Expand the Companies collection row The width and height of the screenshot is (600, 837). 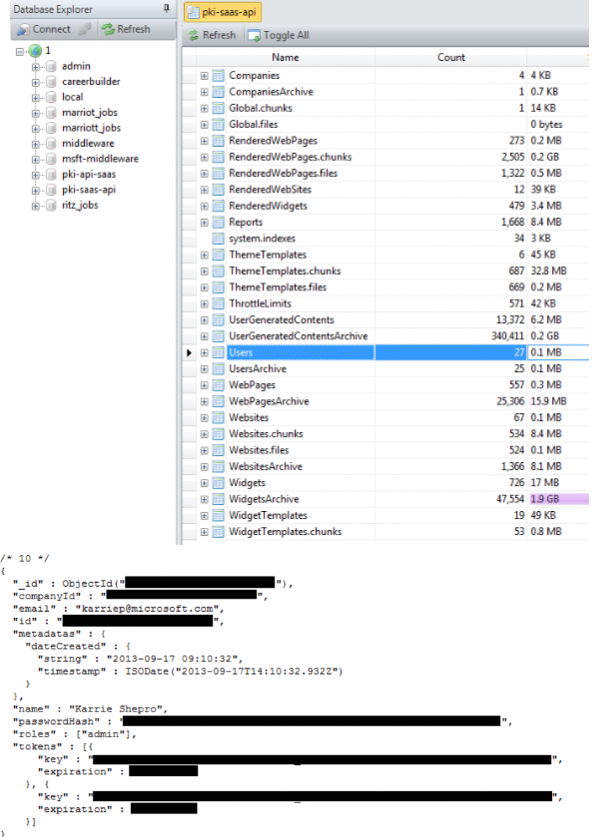click(x=204, y=76)
